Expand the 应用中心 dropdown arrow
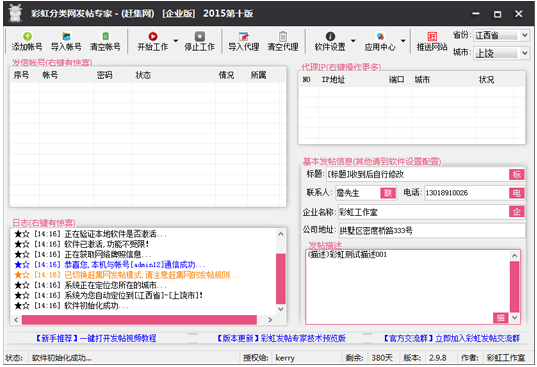537x367 pixels. tap(403, 41)
